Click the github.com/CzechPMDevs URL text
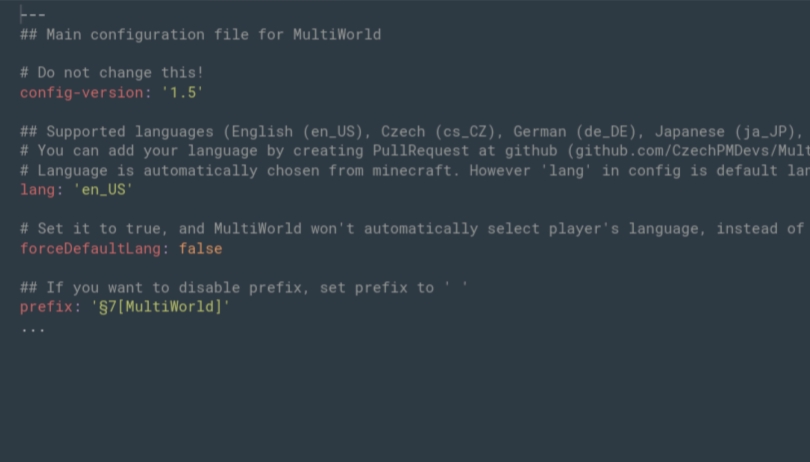810x462 pixels. point(692,151)
